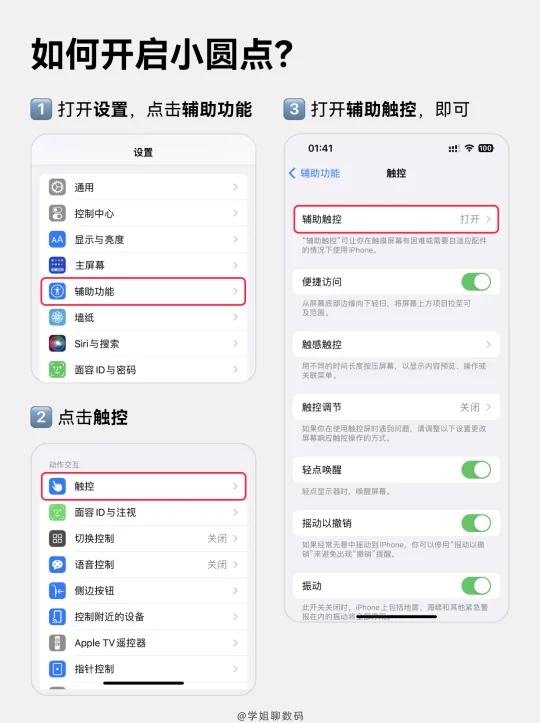Toggle the 便捷访问 switch
The image size is (540, 723).
476,282
